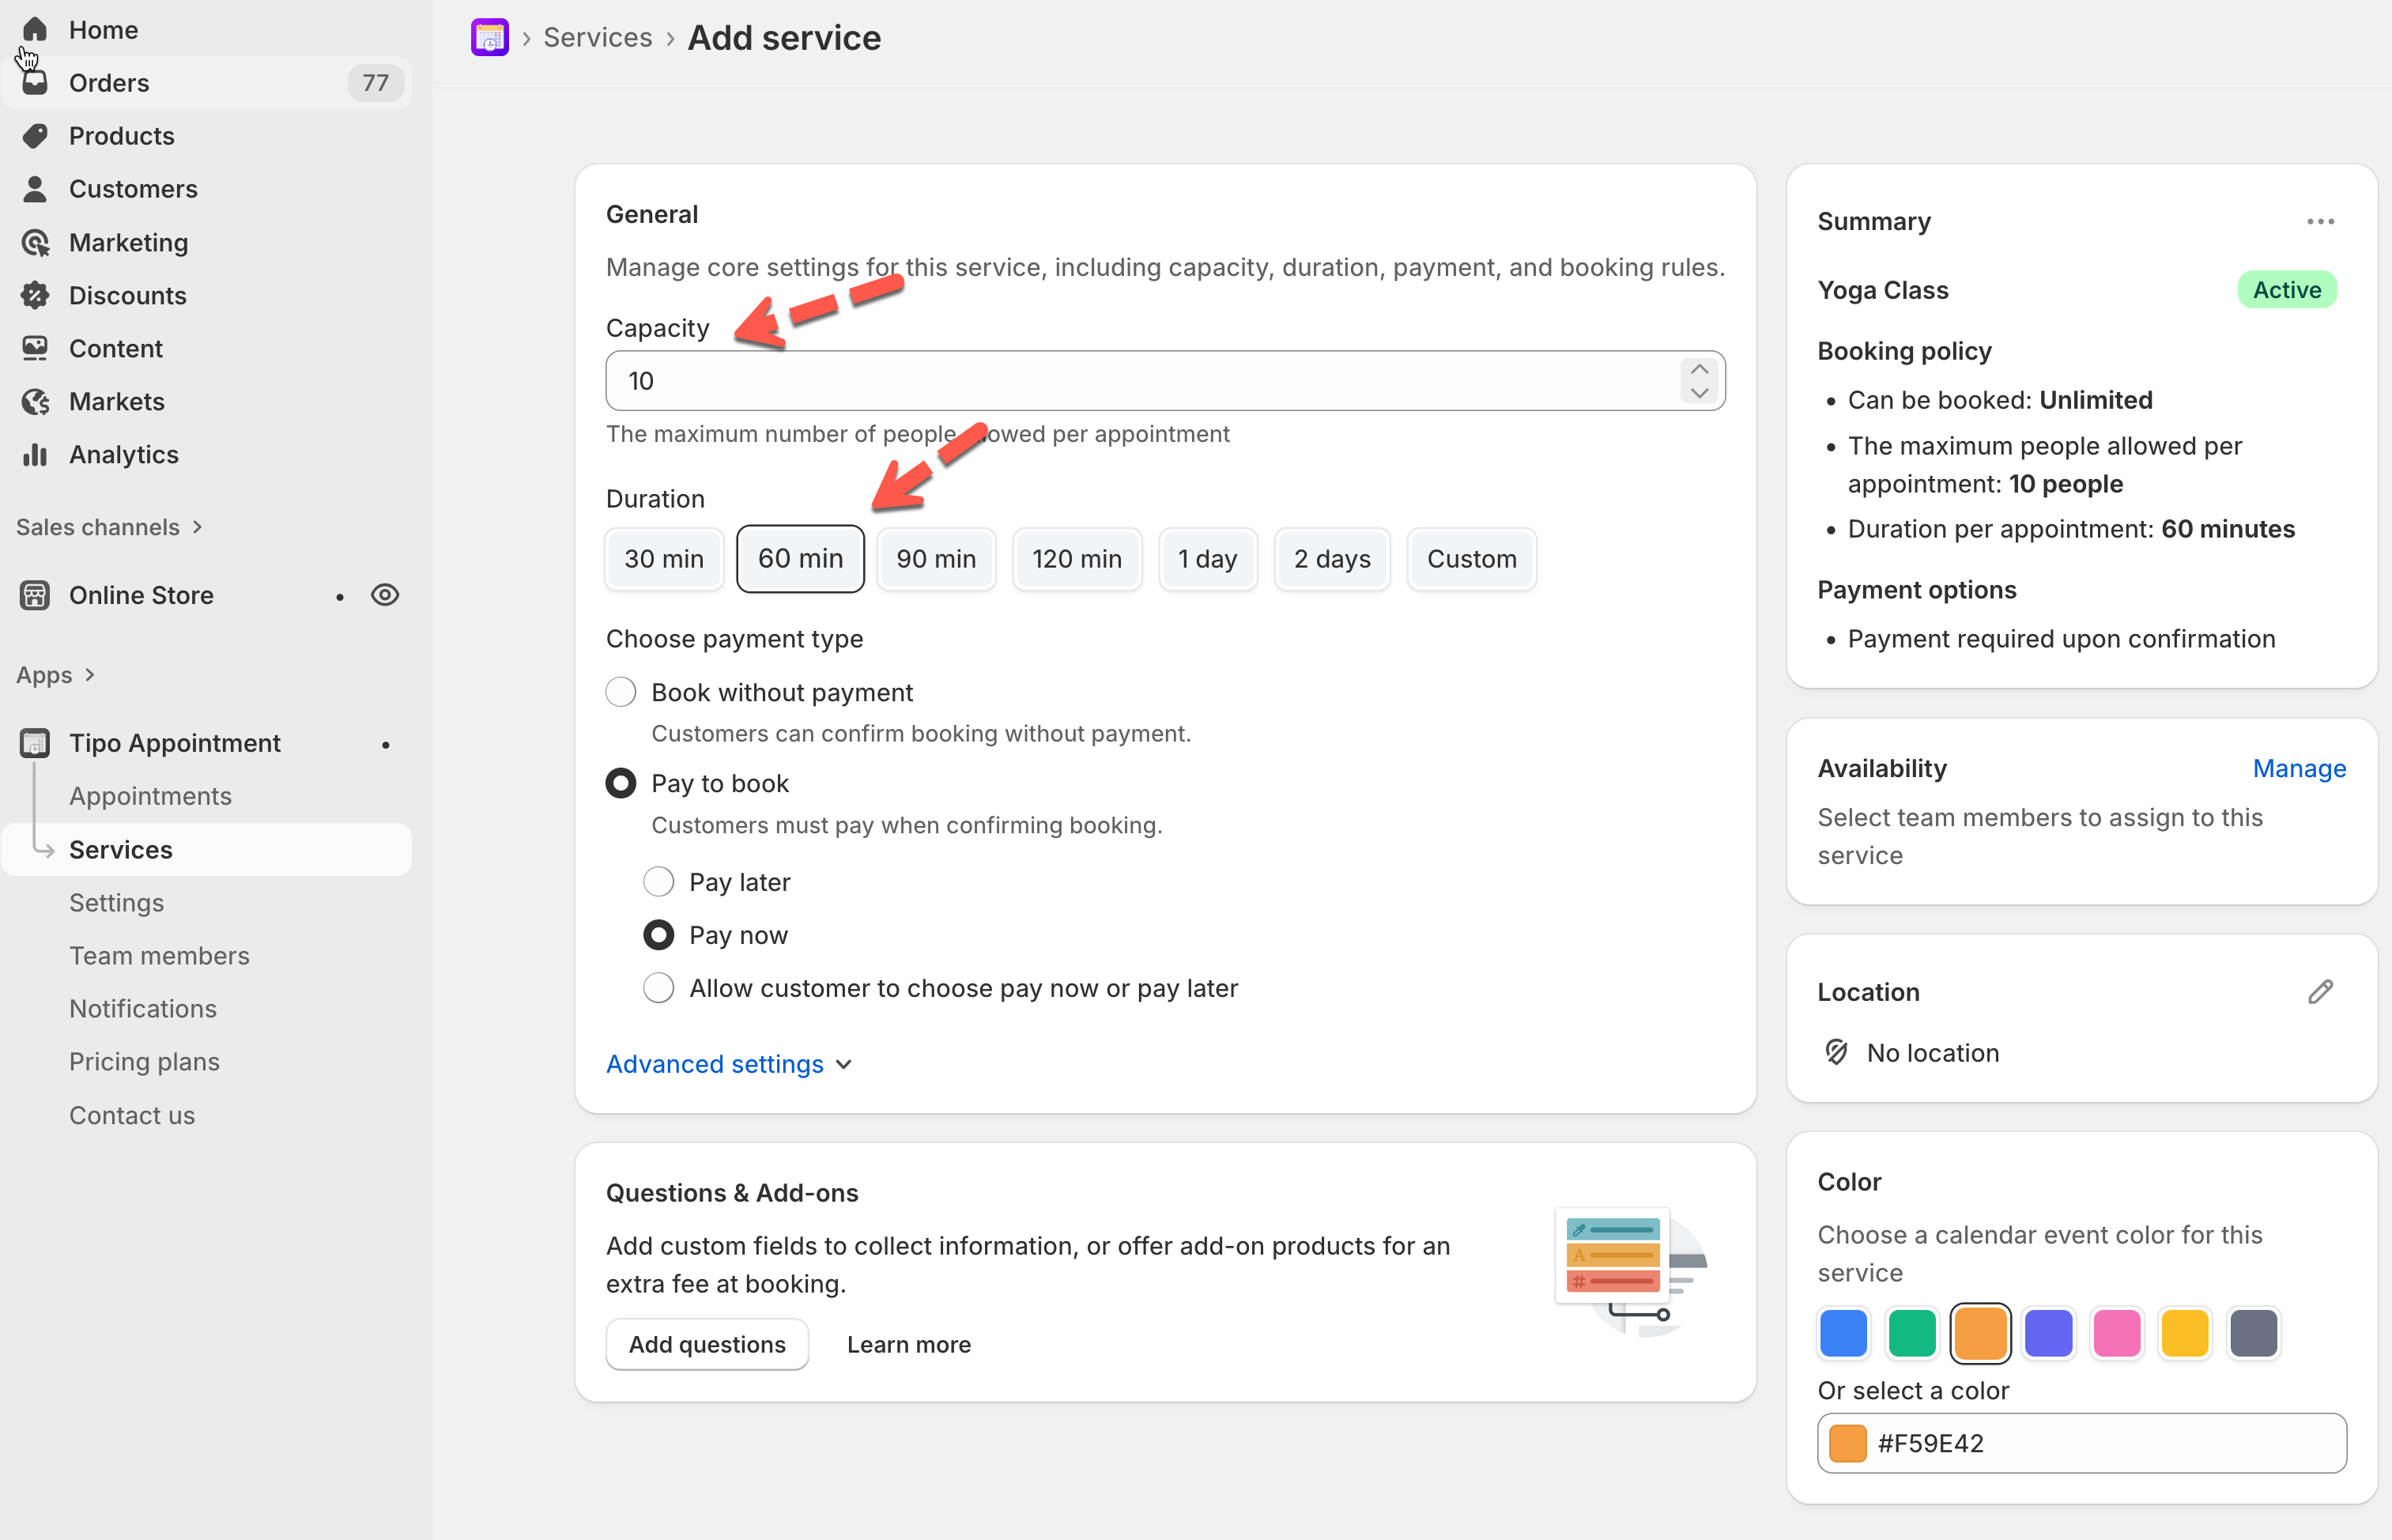The image size is (2392, 1540).
Task: Click the Add questions button
Action: (707, 1344)
